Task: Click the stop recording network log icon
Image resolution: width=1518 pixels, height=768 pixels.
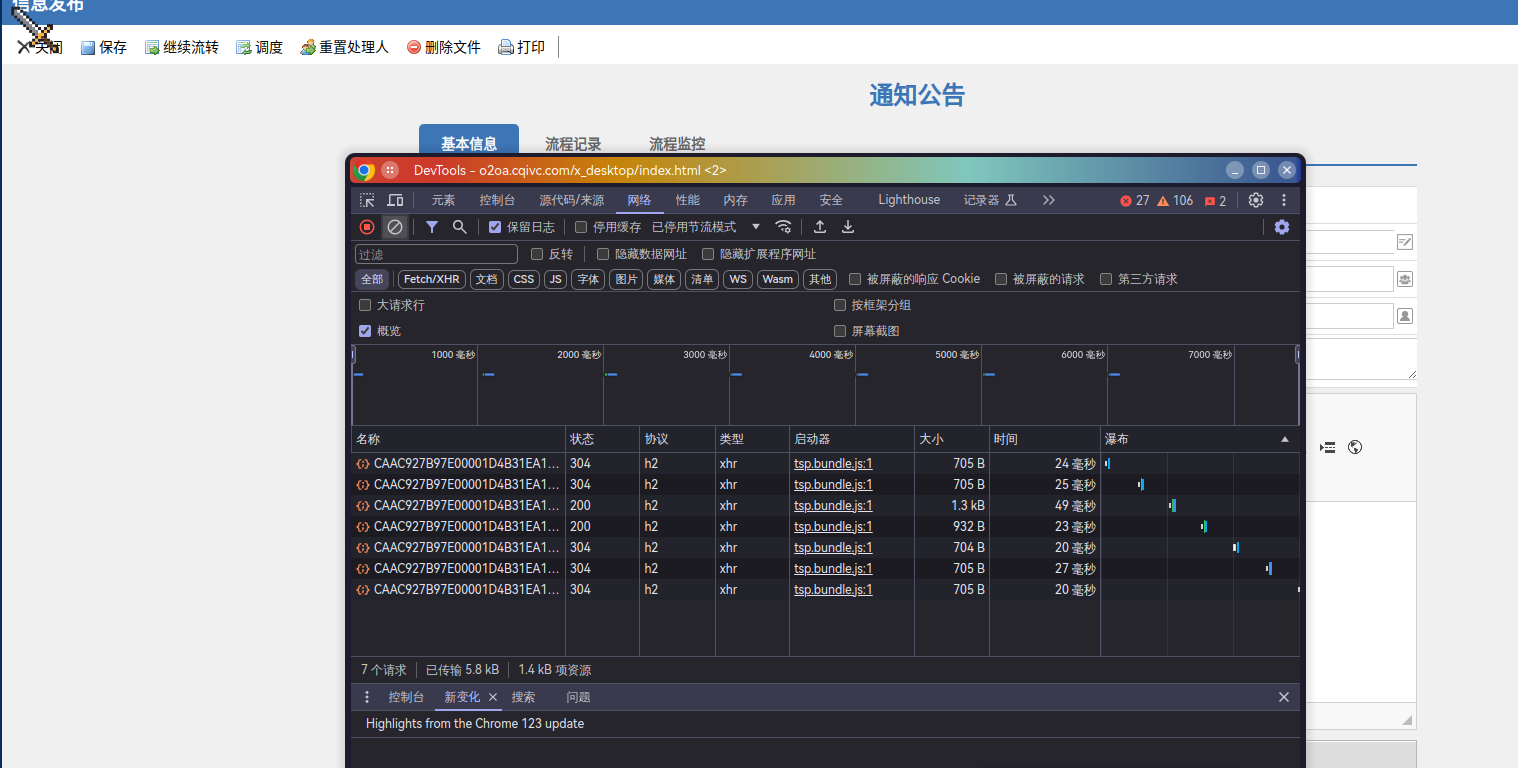Action: click(367, 227)
